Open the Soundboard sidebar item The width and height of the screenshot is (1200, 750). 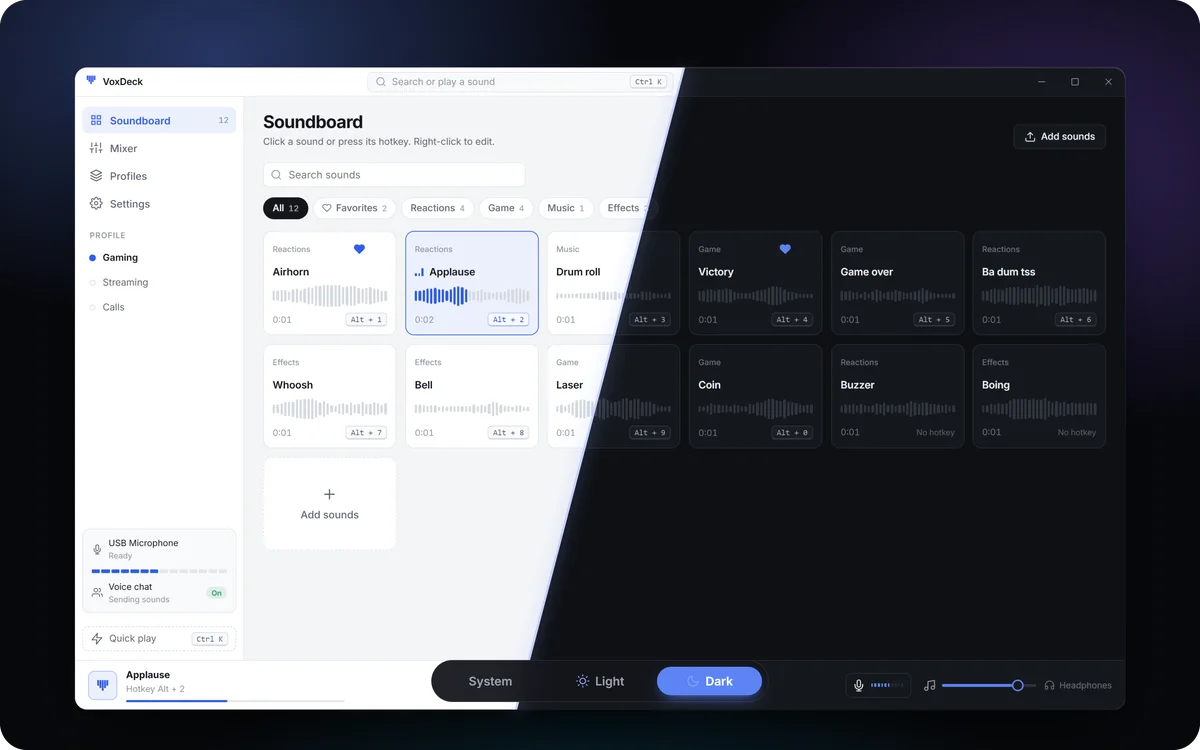tap(159, 120)
